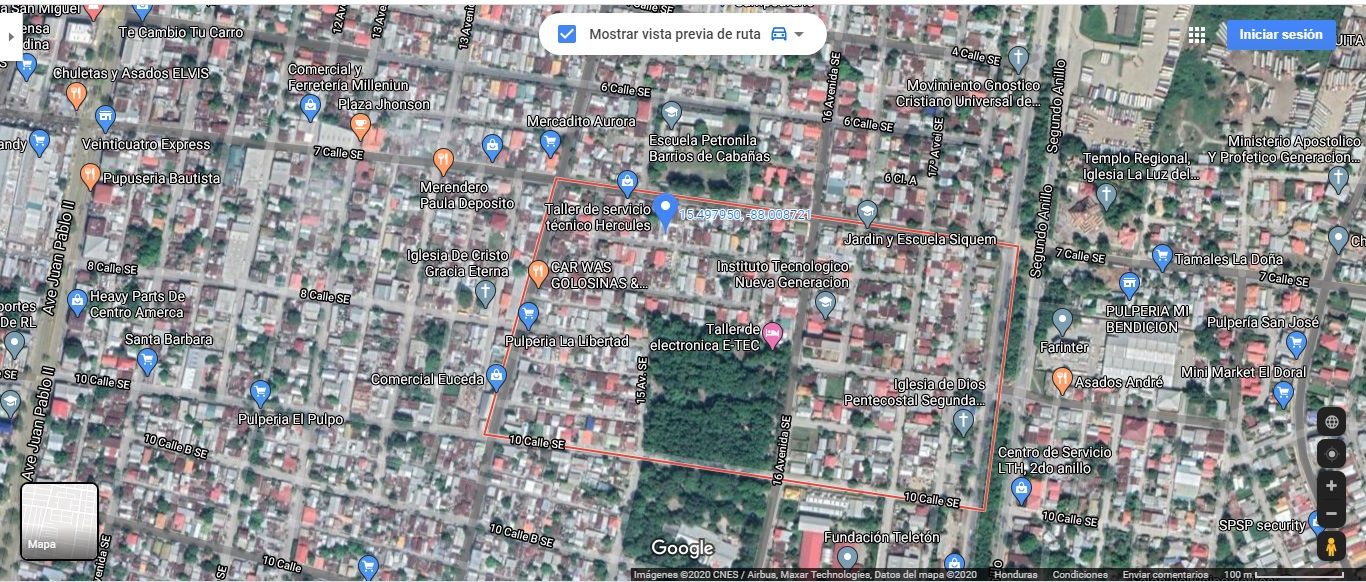
Task: Click the Honduras region link
Action: 1015,575
